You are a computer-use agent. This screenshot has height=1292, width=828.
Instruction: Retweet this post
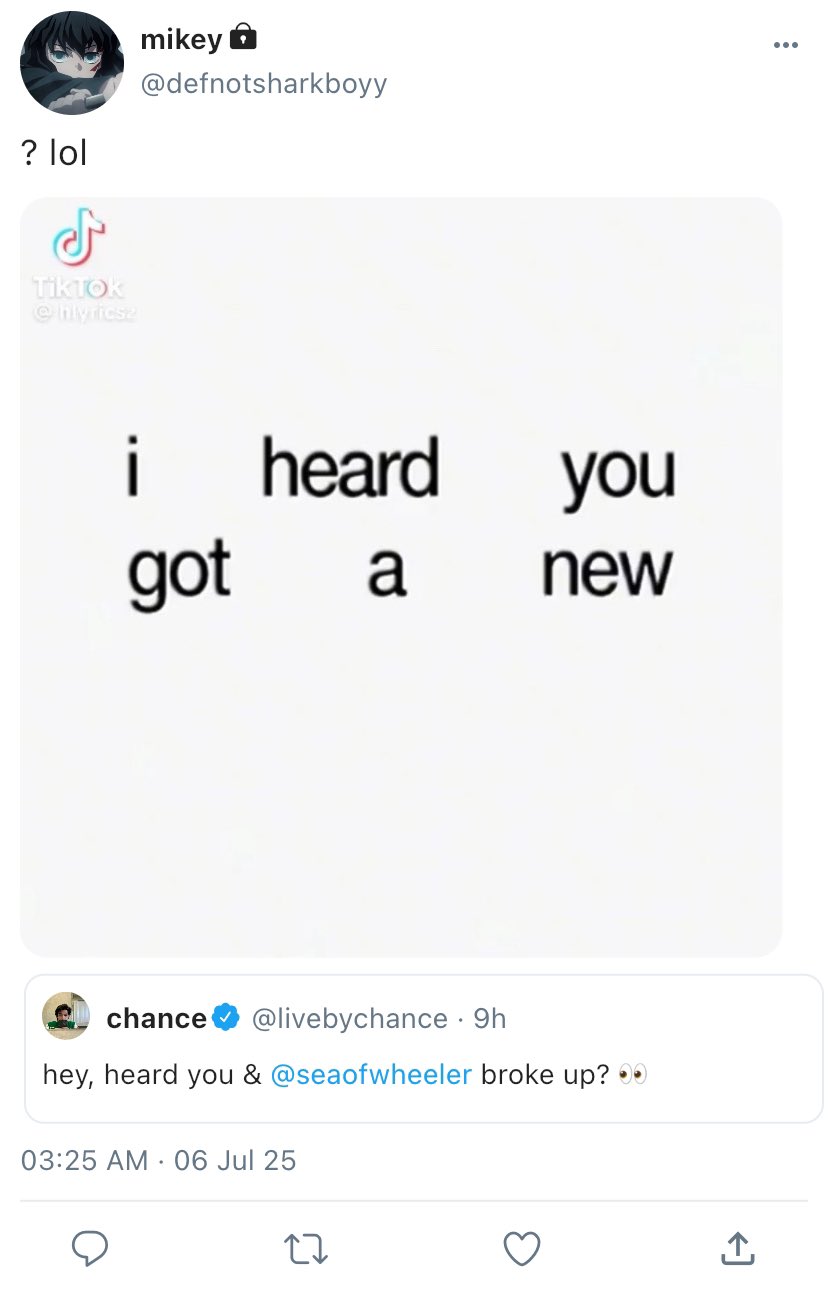(x=305, y=1247)
